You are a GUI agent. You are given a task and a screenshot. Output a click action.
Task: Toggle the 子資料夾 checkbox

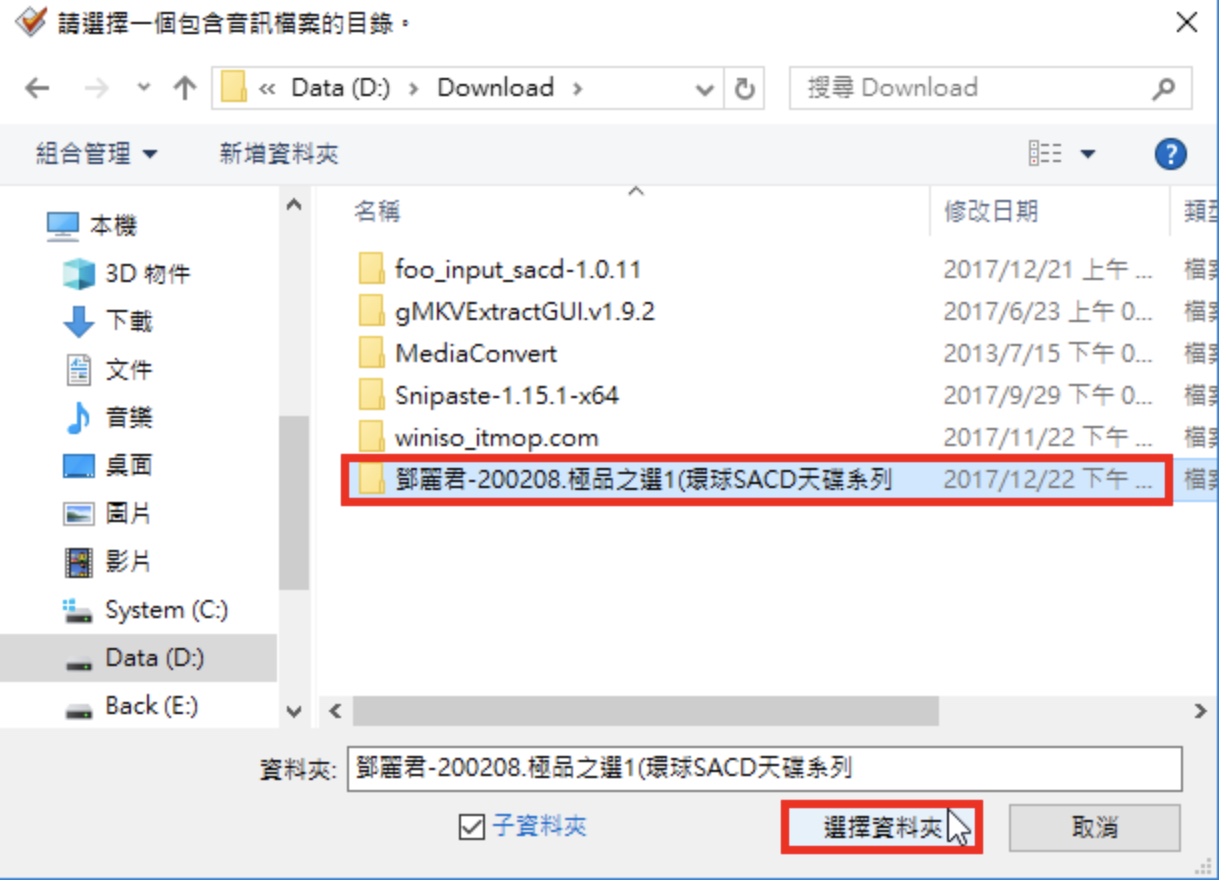click(470, 827)
